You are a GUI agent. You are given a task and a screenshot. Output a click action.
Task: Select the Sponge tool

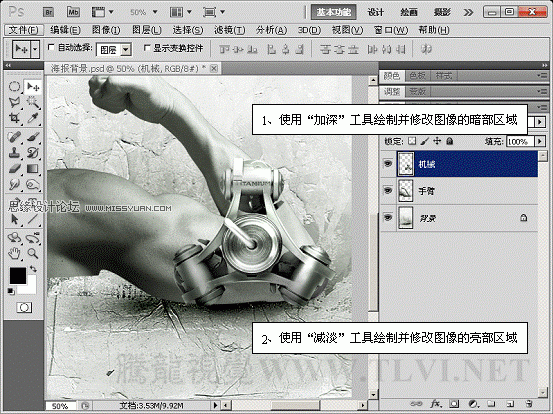33,184
